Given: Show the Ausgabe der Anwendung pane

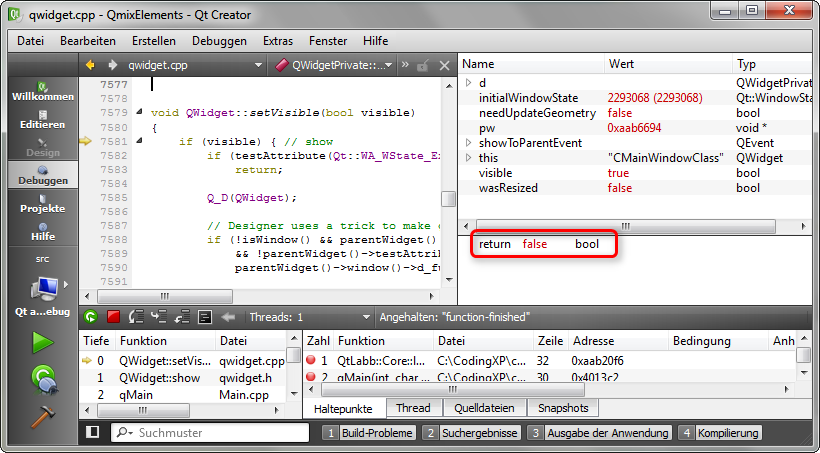Looking at the screenshot, I should coord(599,433).
